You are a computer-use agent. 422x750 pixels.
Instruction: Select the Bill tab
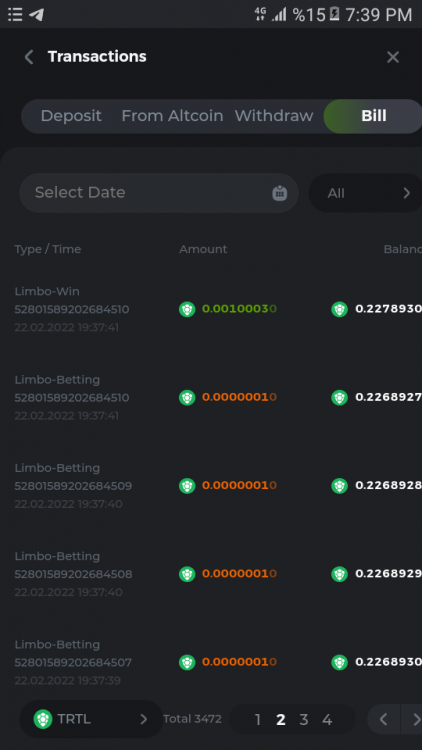pos(373,116)
